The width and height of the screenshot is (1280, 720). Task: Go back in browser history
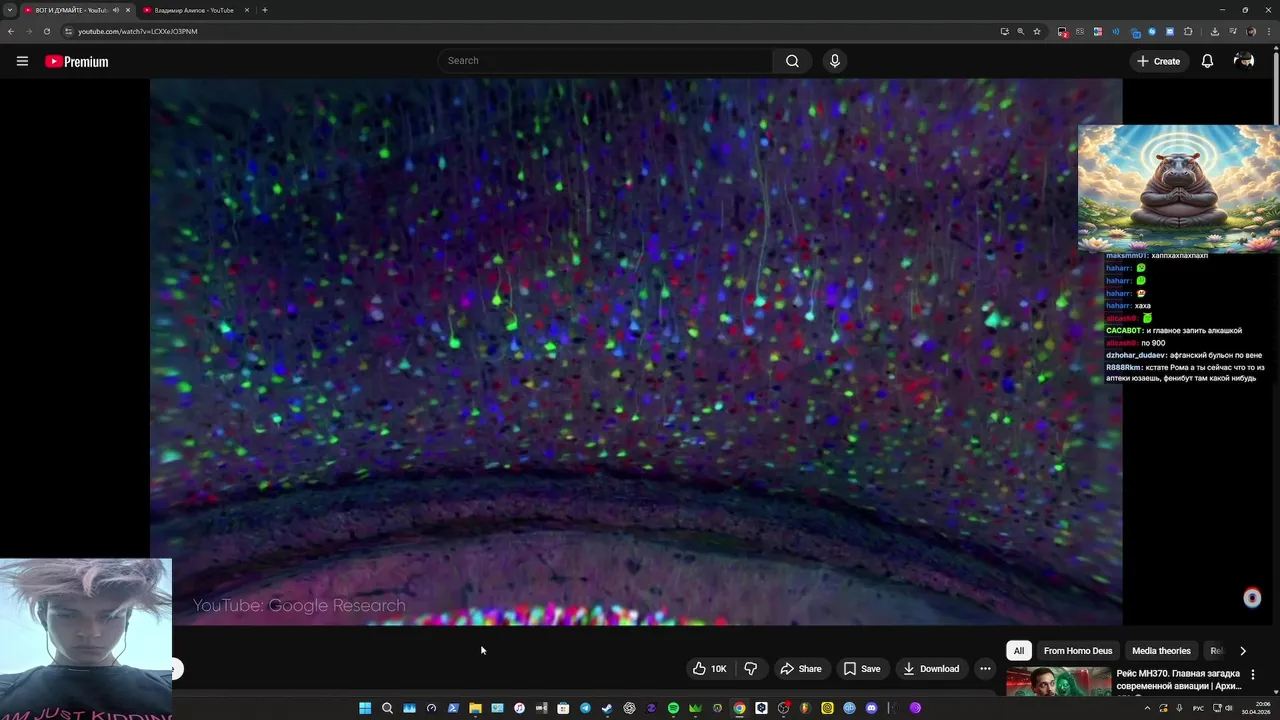click(x=11, y=31)
